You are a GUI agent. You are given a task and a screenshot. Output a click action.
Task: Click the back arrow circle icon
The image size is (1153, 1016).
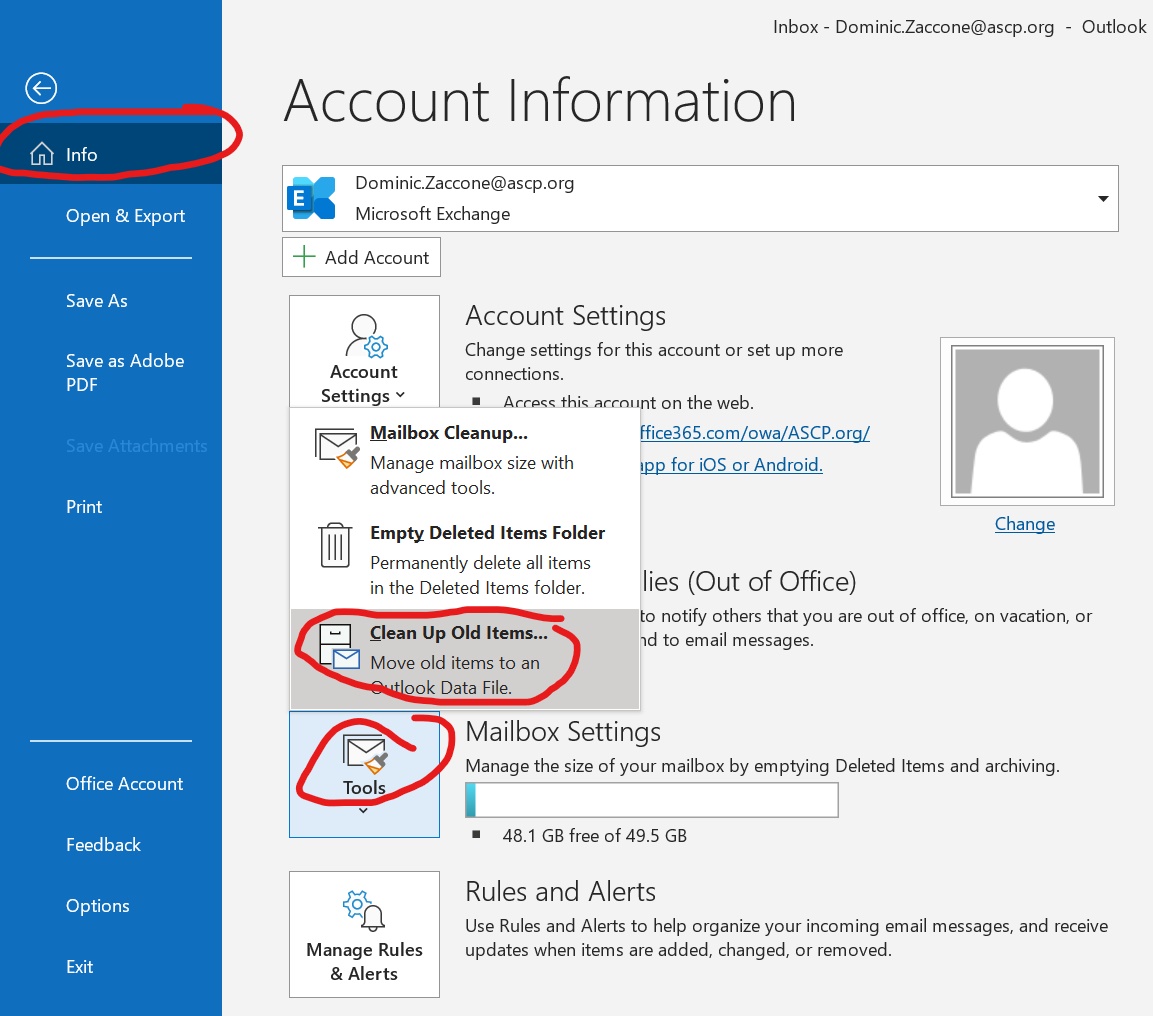(x=41, y=88)
